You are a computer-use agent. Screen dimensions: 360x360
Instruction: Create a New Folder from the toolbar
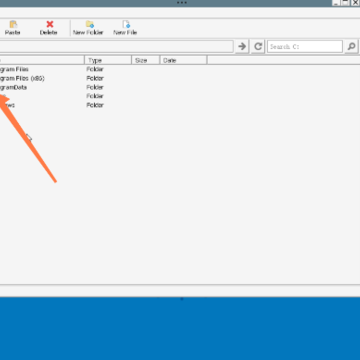88,28
